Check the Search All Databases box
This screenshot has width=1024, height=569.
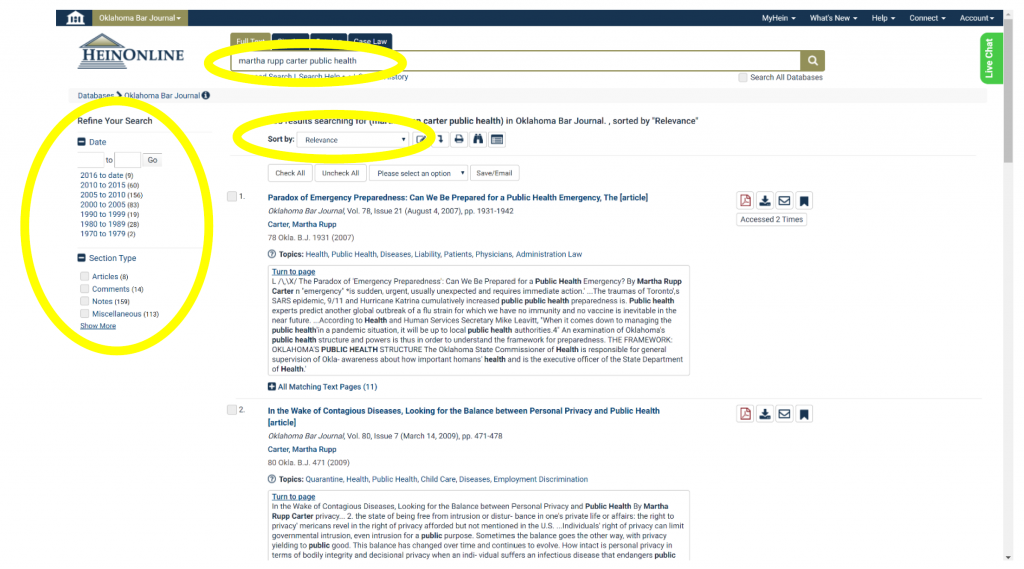tap(743, 77)
